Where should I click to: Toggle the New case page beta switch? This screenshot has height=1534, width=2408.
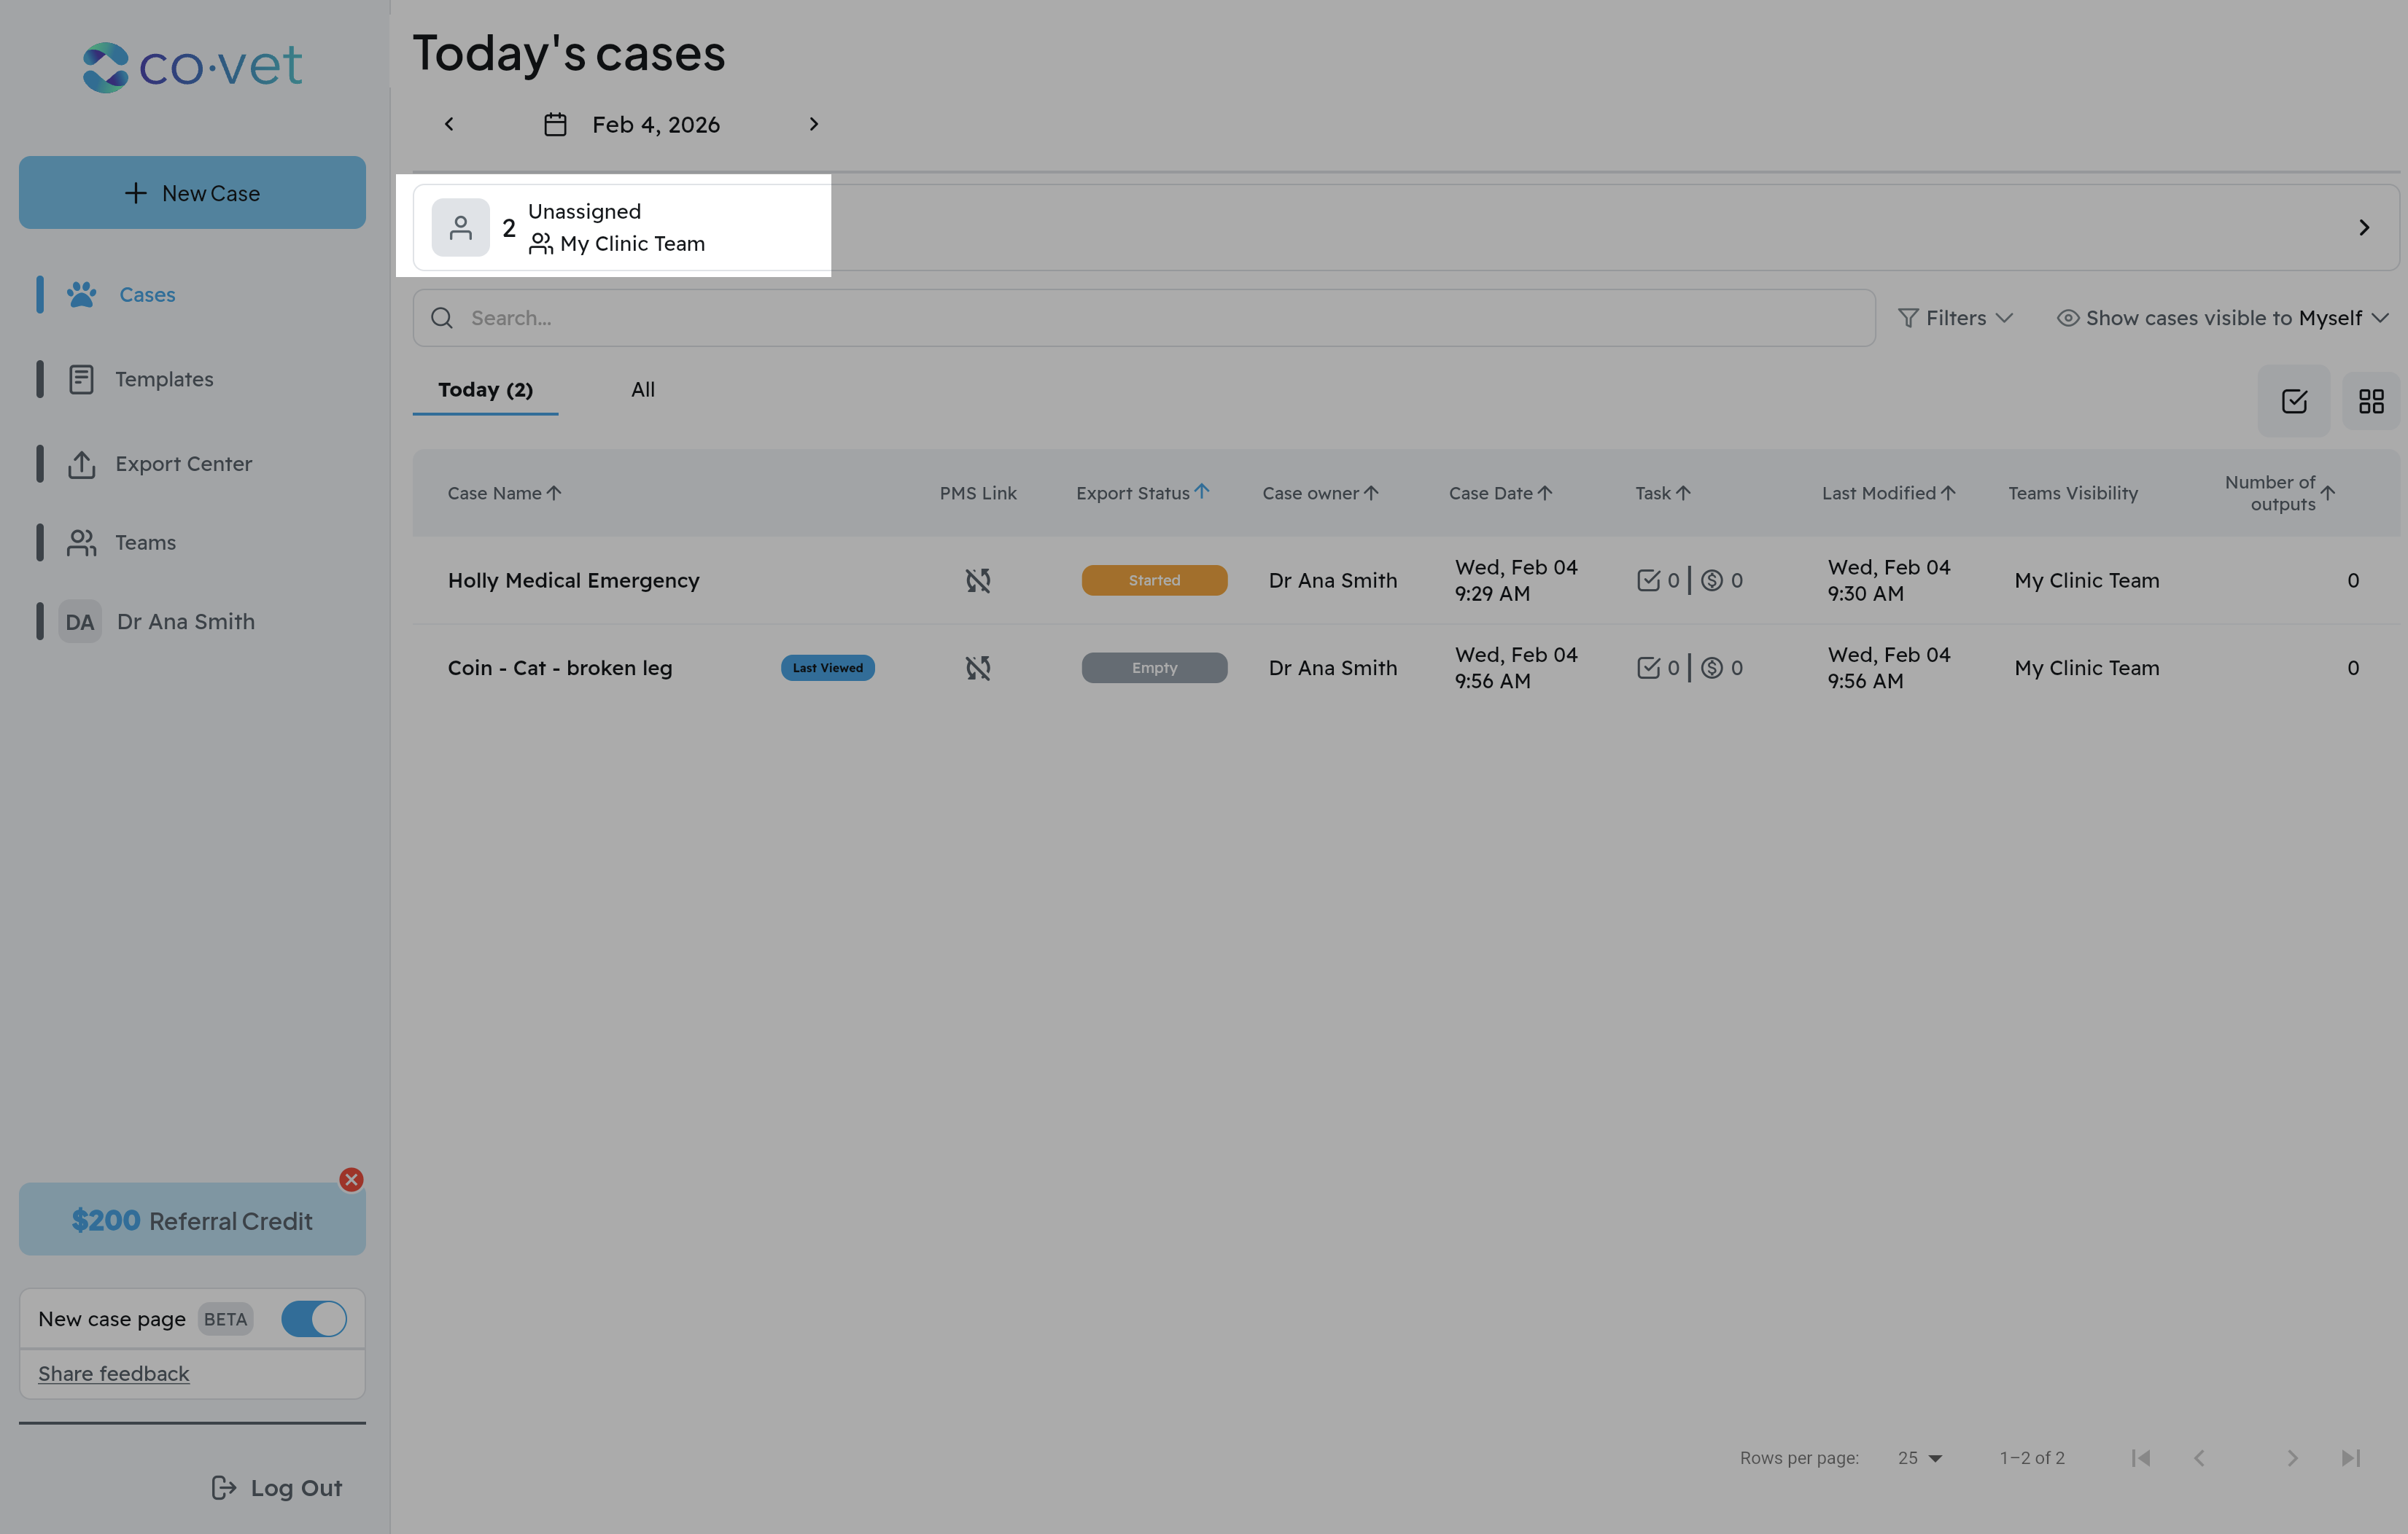pyautogui.click(x=313, y=1319)
